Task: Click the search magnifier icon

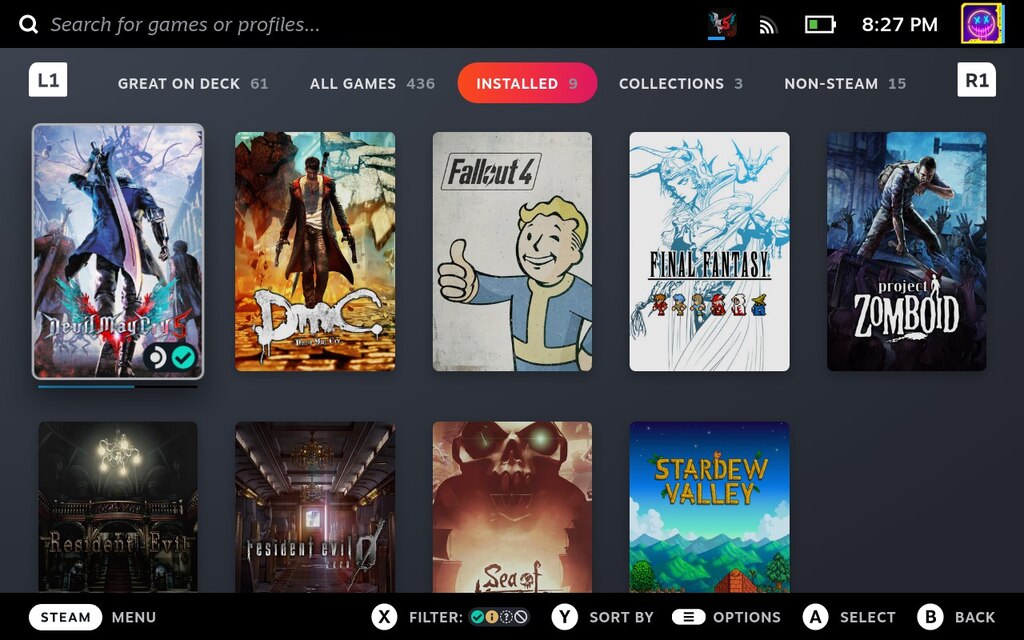Action: point(28,24)
